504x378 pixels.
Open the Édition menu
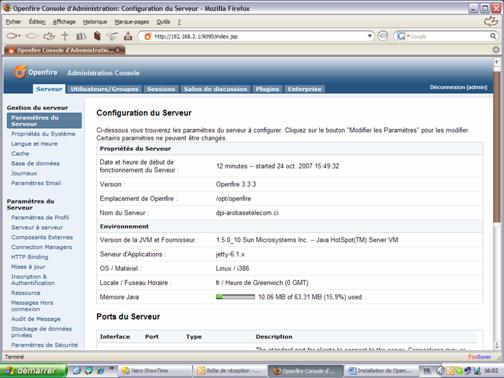pos(37,22)
